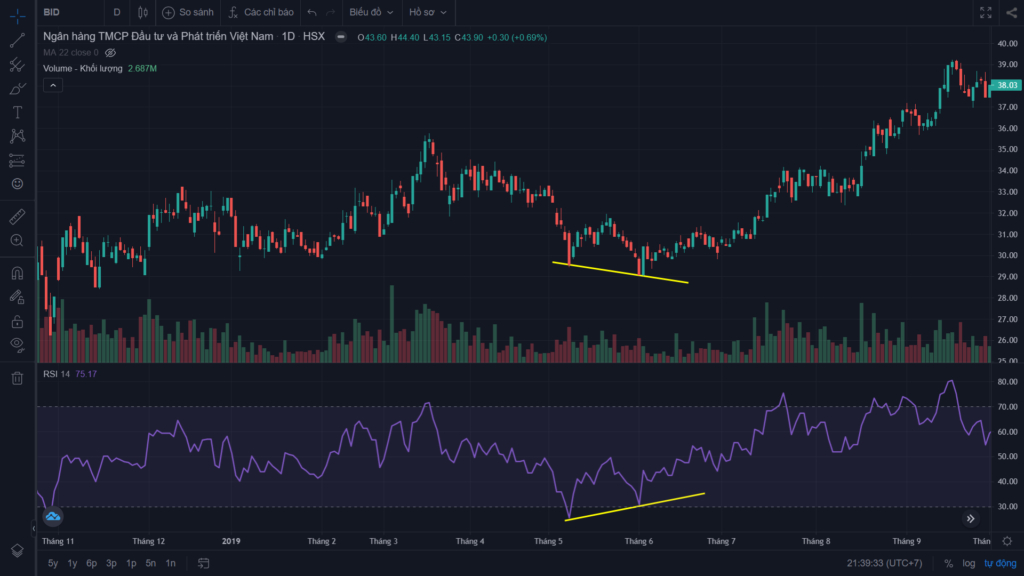Click the Volume - Khối lượng legend
Screen dimensions: 1024x576
(x=83, y=69)
